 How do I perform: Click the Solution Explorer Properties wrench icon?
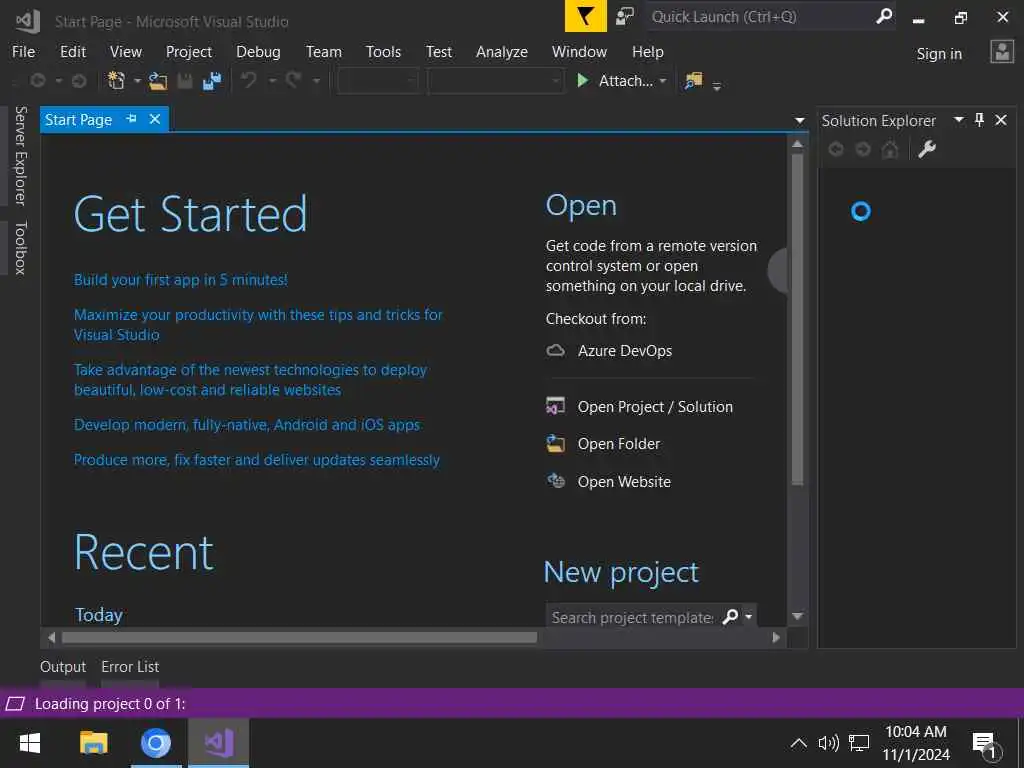[x=927, y=150]
